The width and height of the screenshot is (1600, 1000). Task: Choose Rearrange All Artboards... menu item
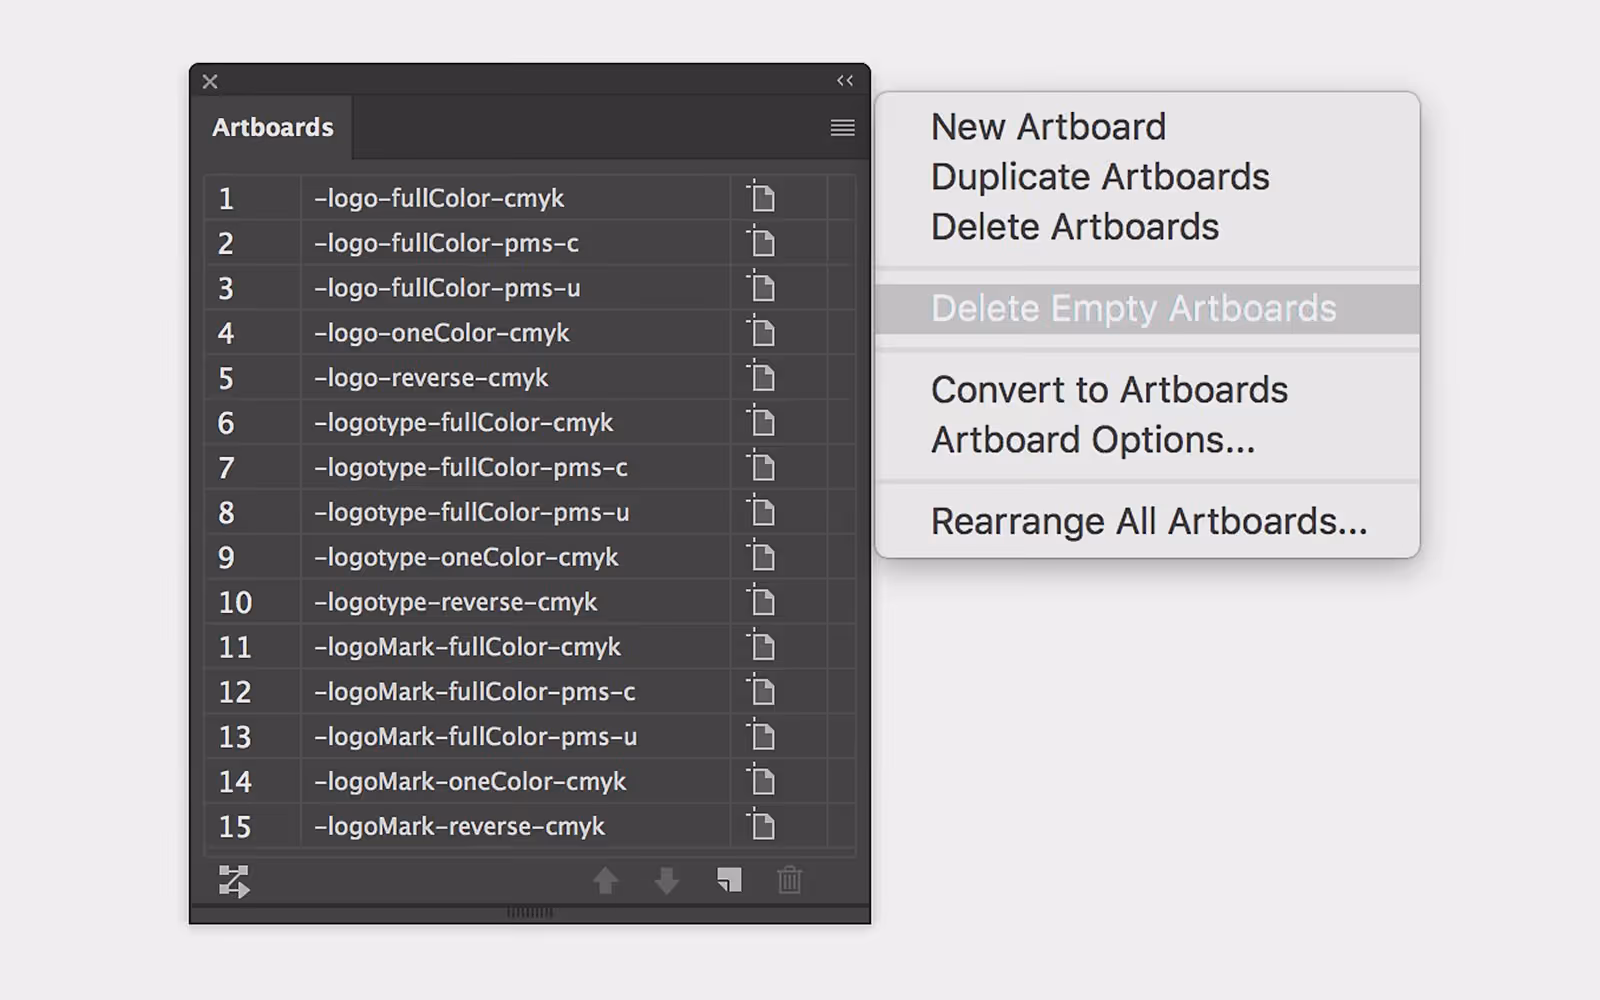tap(1147, 522)
